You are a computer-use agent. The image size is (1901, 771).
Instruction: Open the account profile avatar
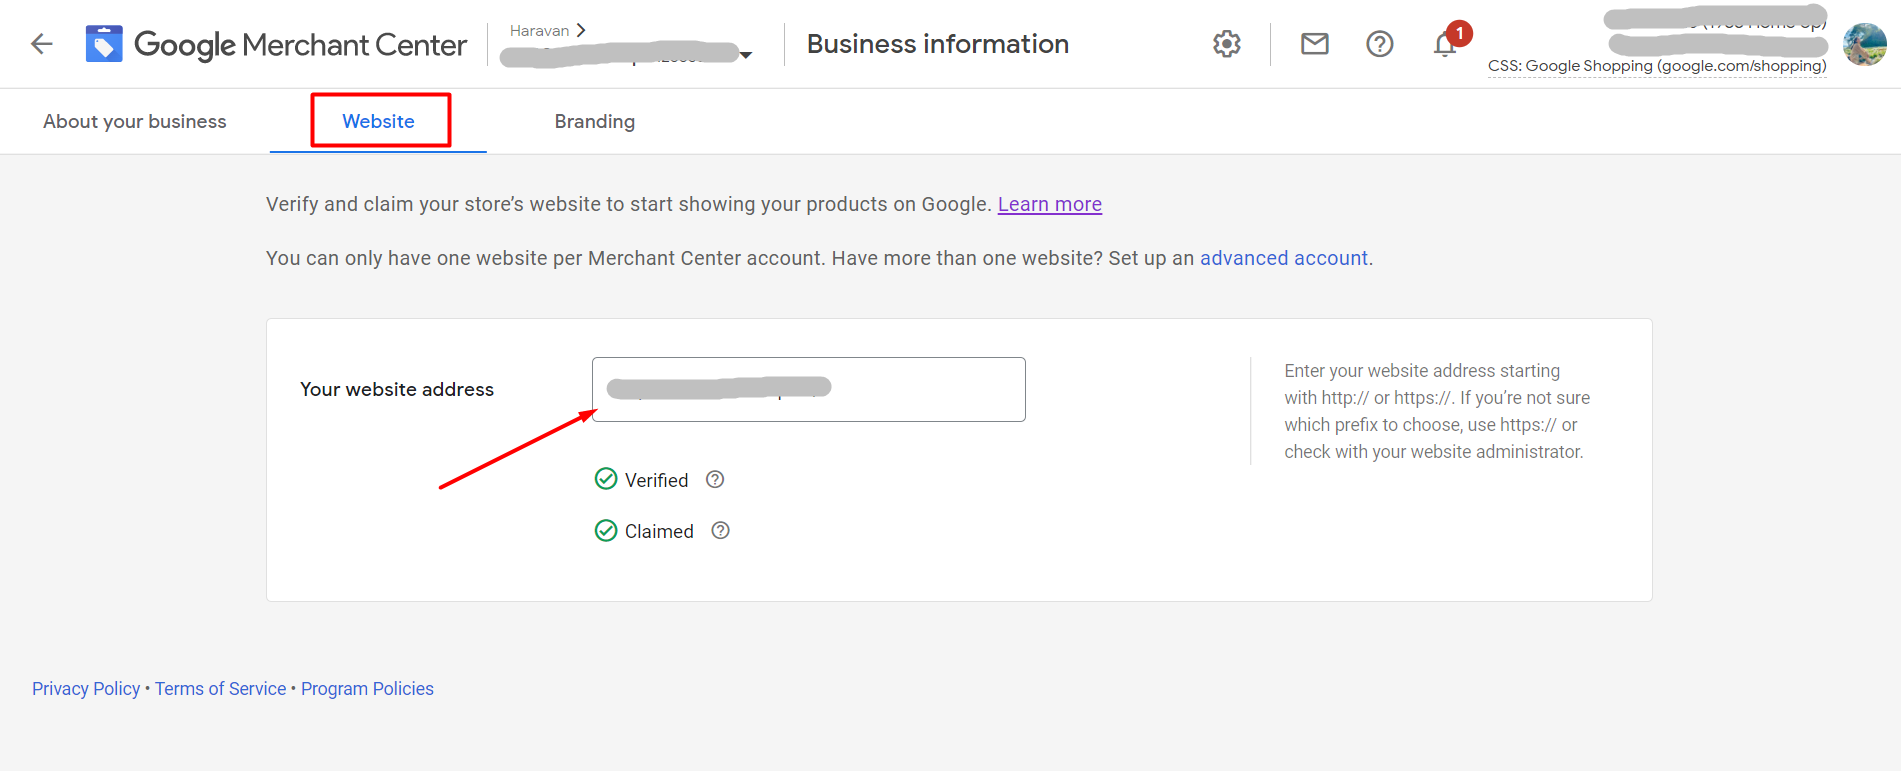coord(1864,45)
